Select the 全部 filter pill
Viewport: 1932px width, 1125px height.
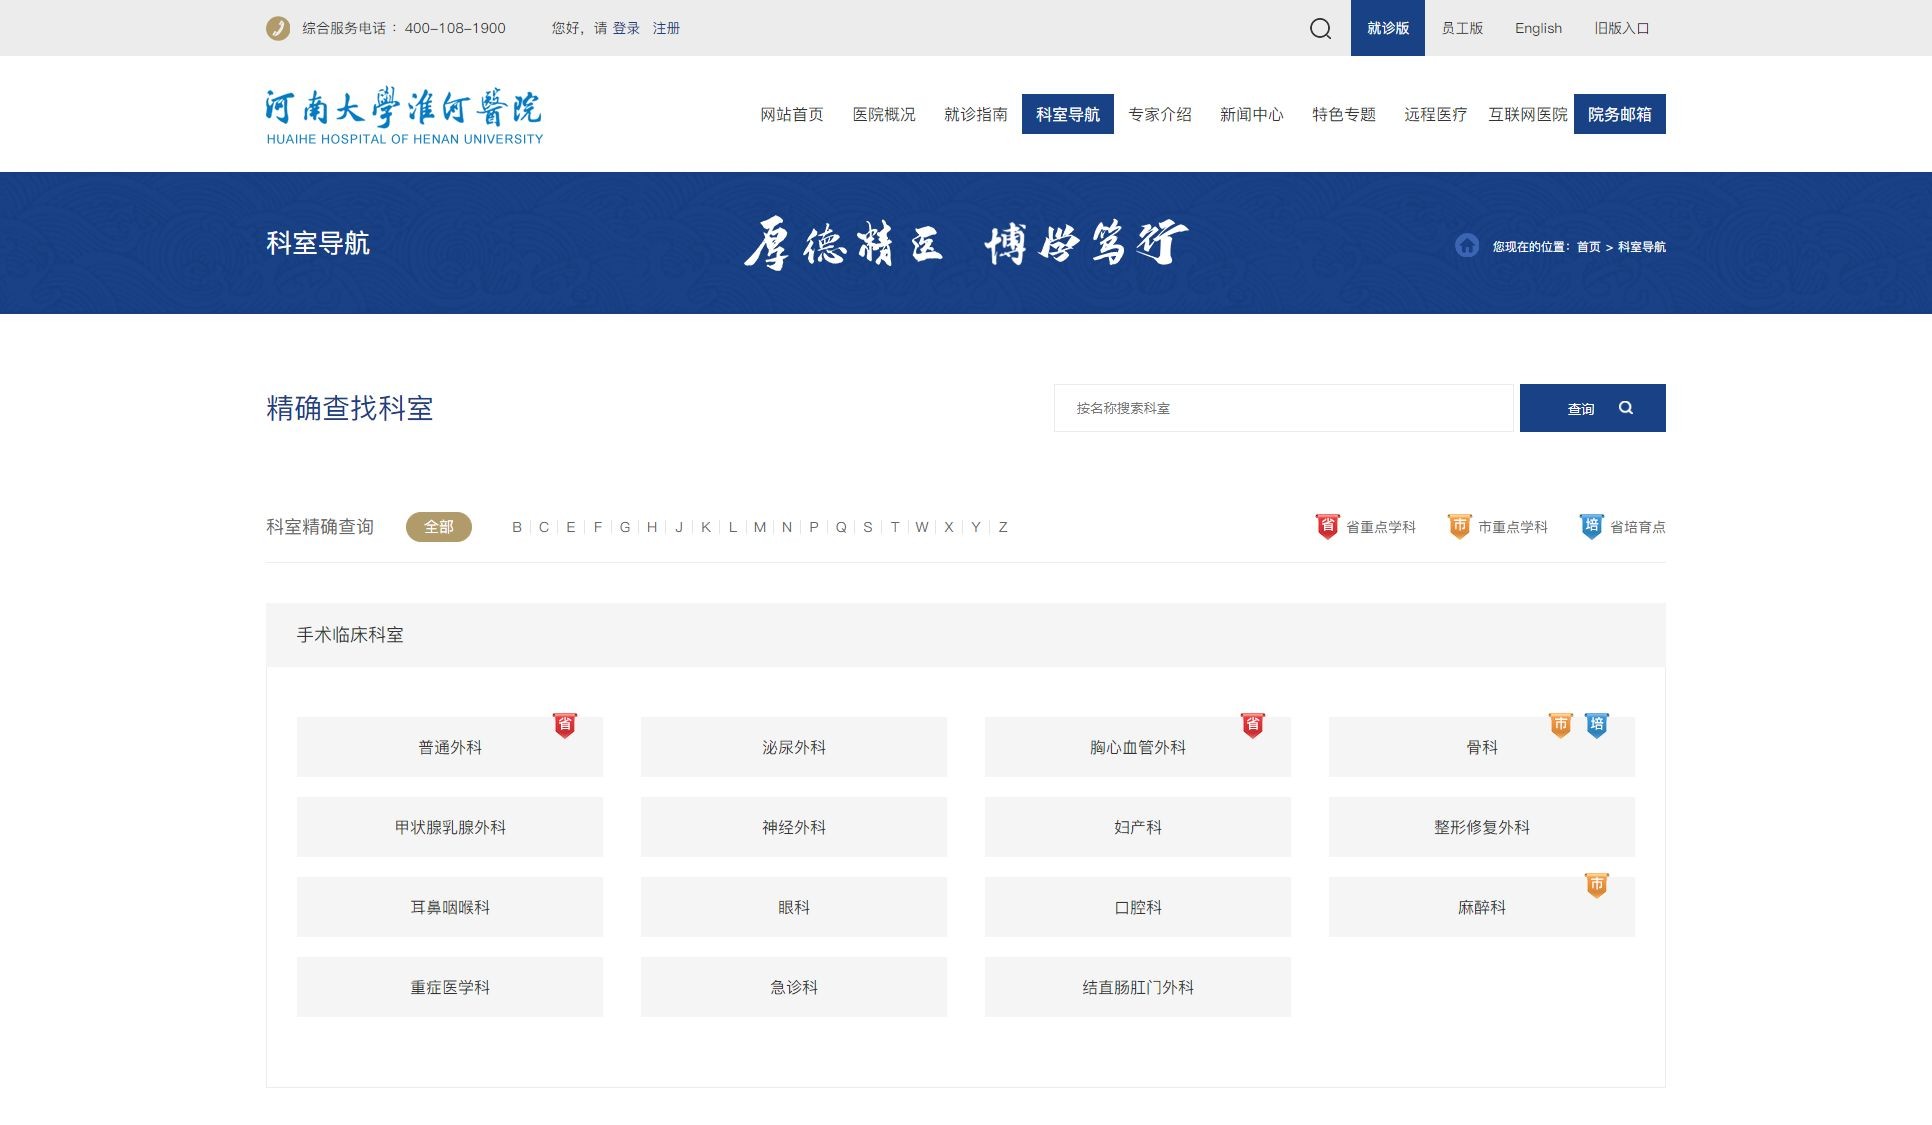click(438, 527)
